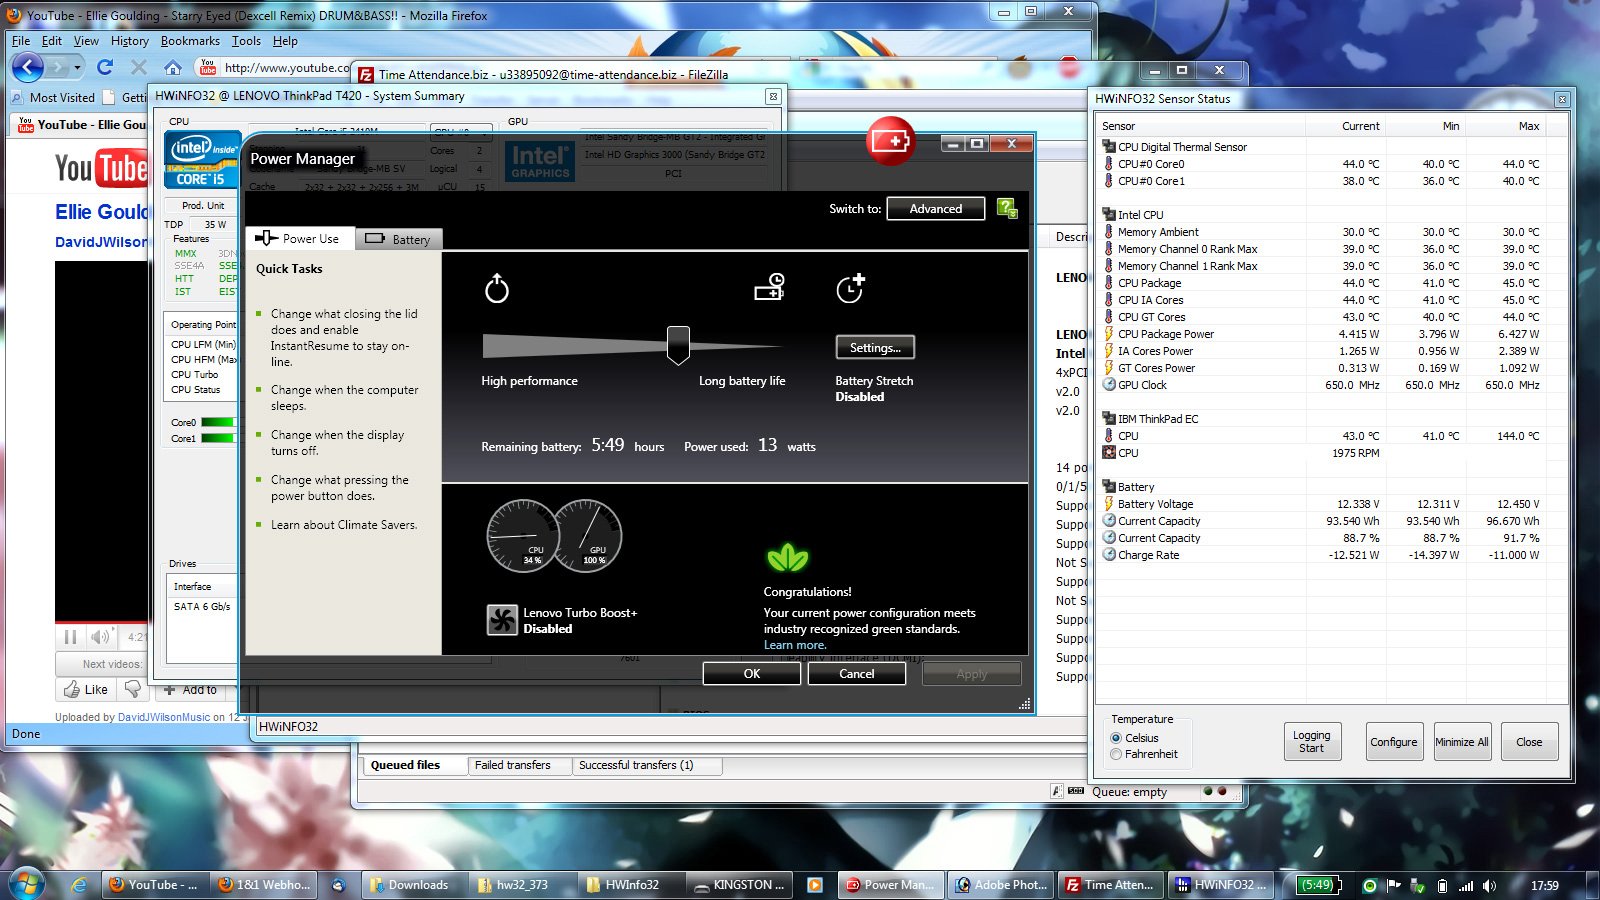The height and width of the screenshot is (900, 1600).
Task: Click the YouTube thumbs-down dislike icon
Action: point(133,689)
